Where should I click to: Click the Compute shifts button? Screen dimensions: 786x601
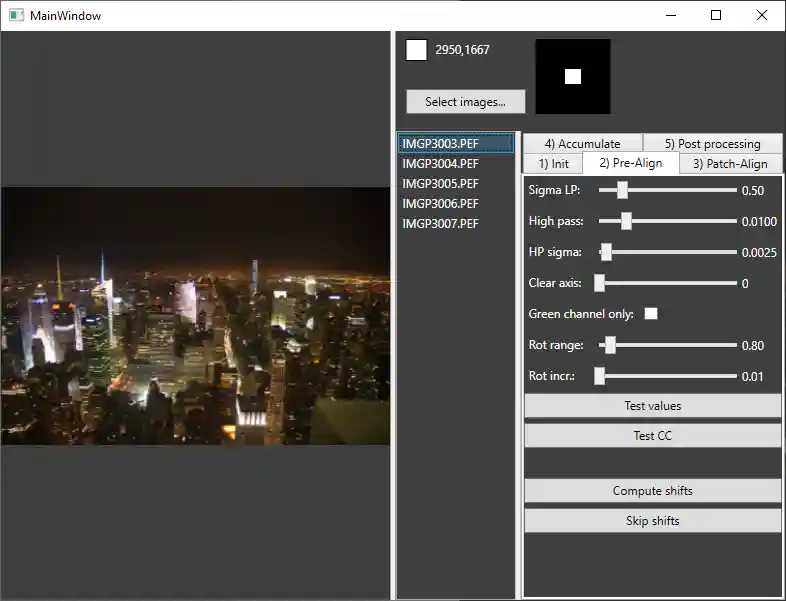pyautogui.click(x=652, y=491)
